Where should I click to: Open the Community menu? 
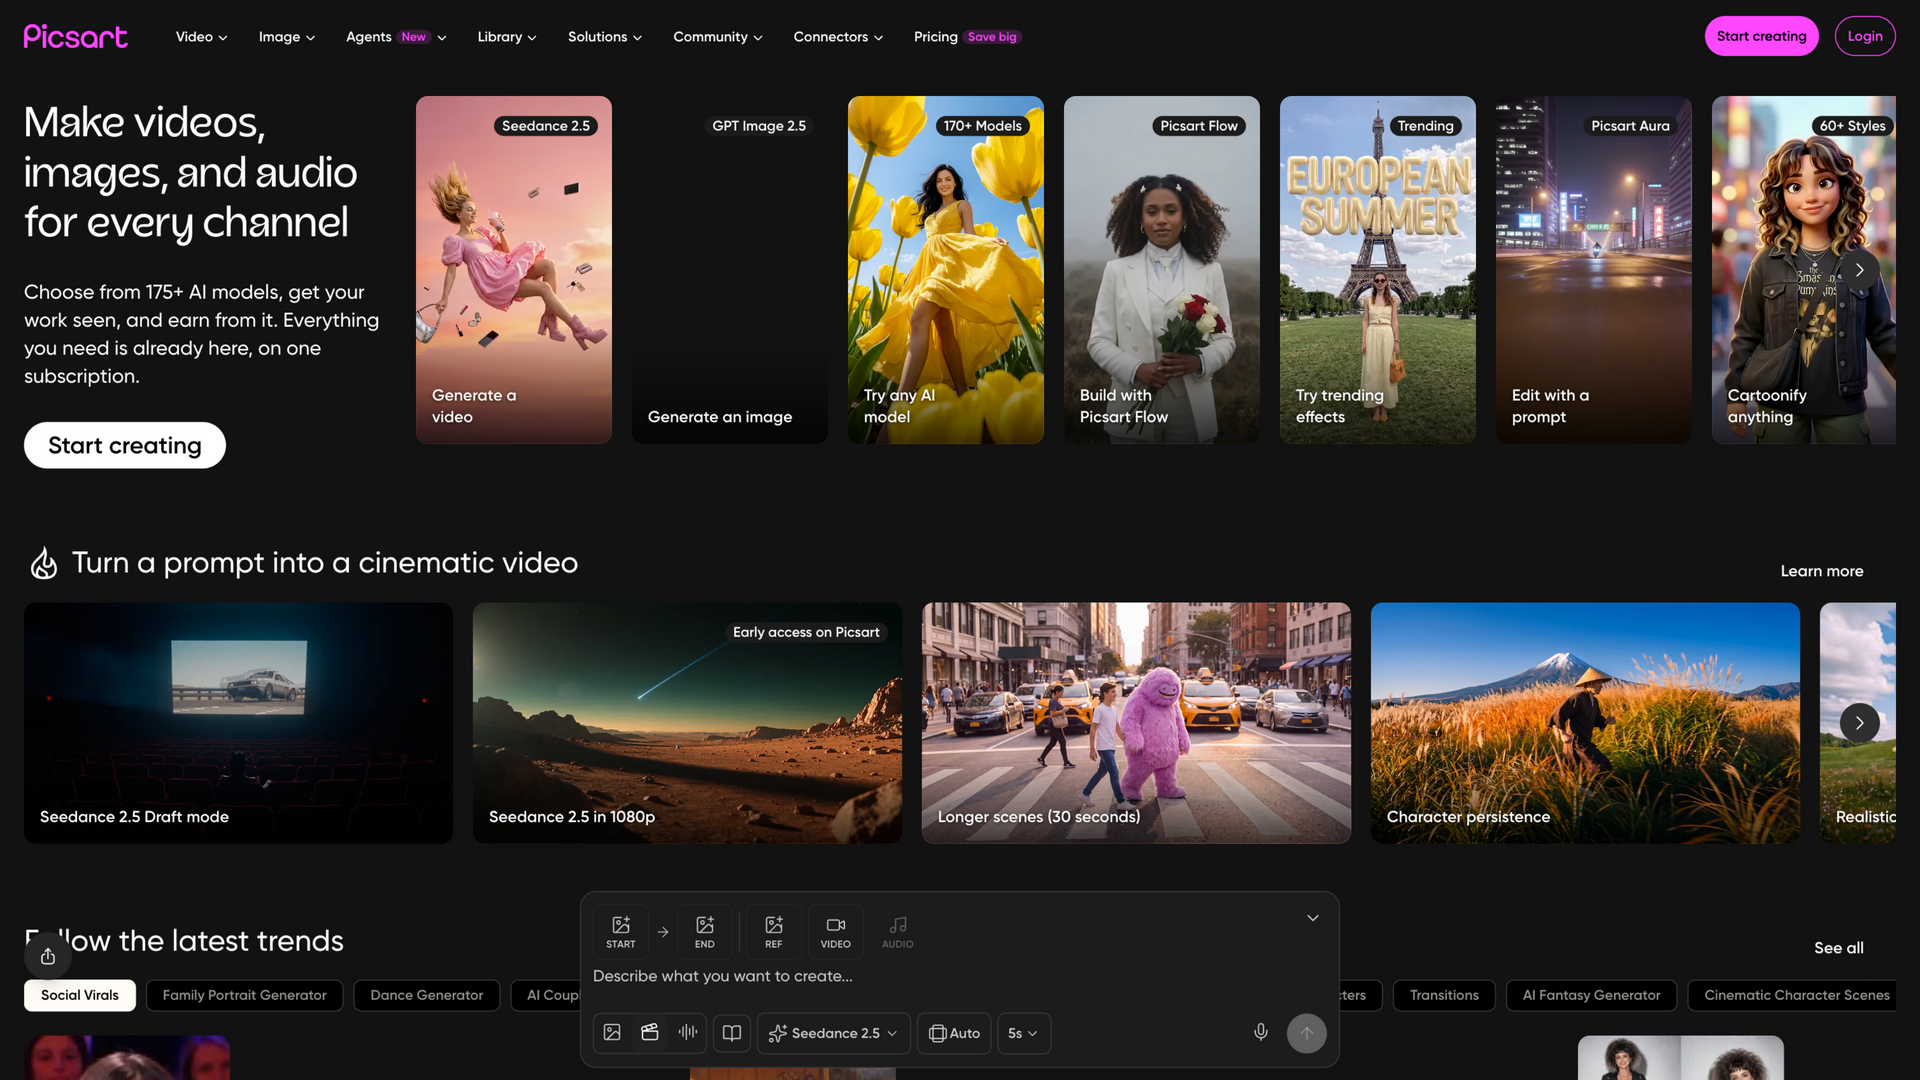pos(718,37)
